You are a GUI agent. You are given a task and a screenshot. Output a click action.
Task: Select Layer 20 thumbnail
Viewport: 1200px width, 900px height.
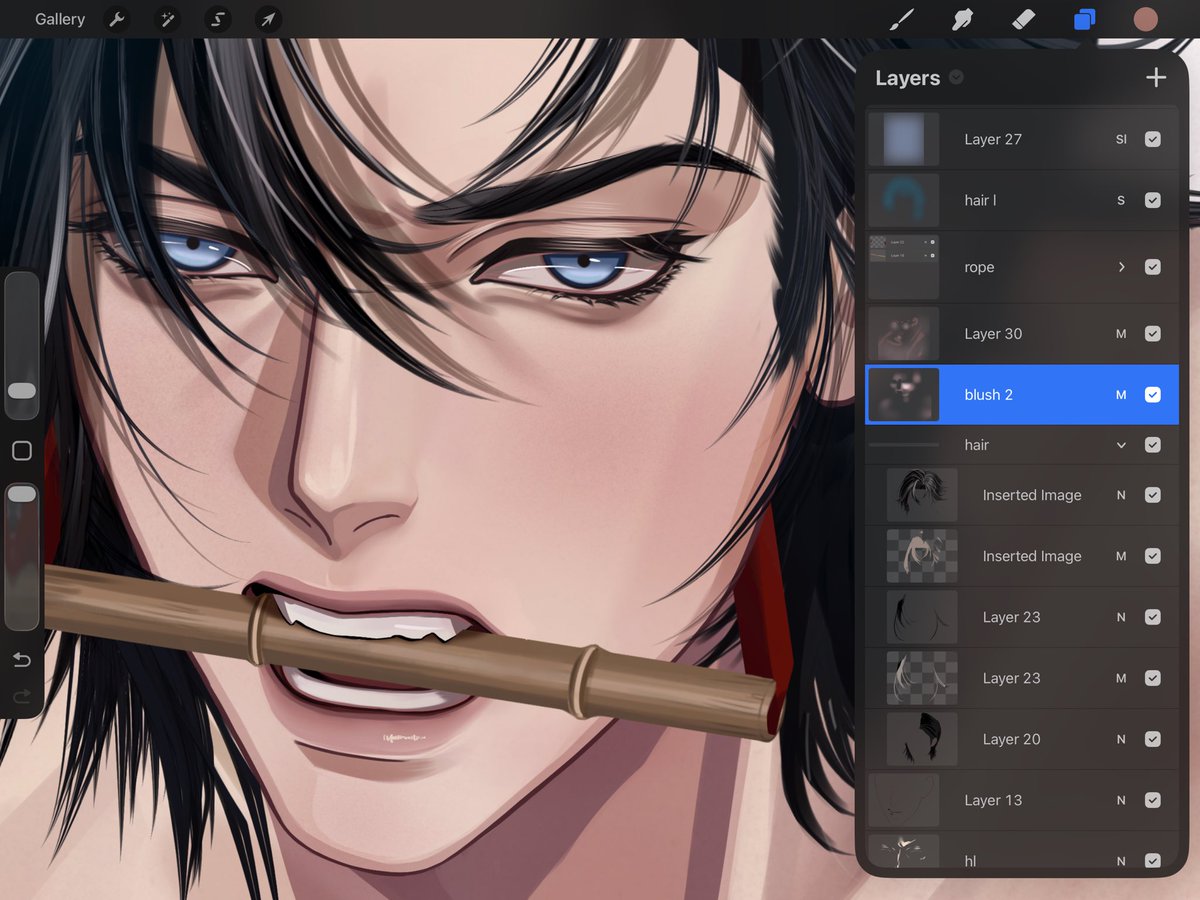coord(922,739)
